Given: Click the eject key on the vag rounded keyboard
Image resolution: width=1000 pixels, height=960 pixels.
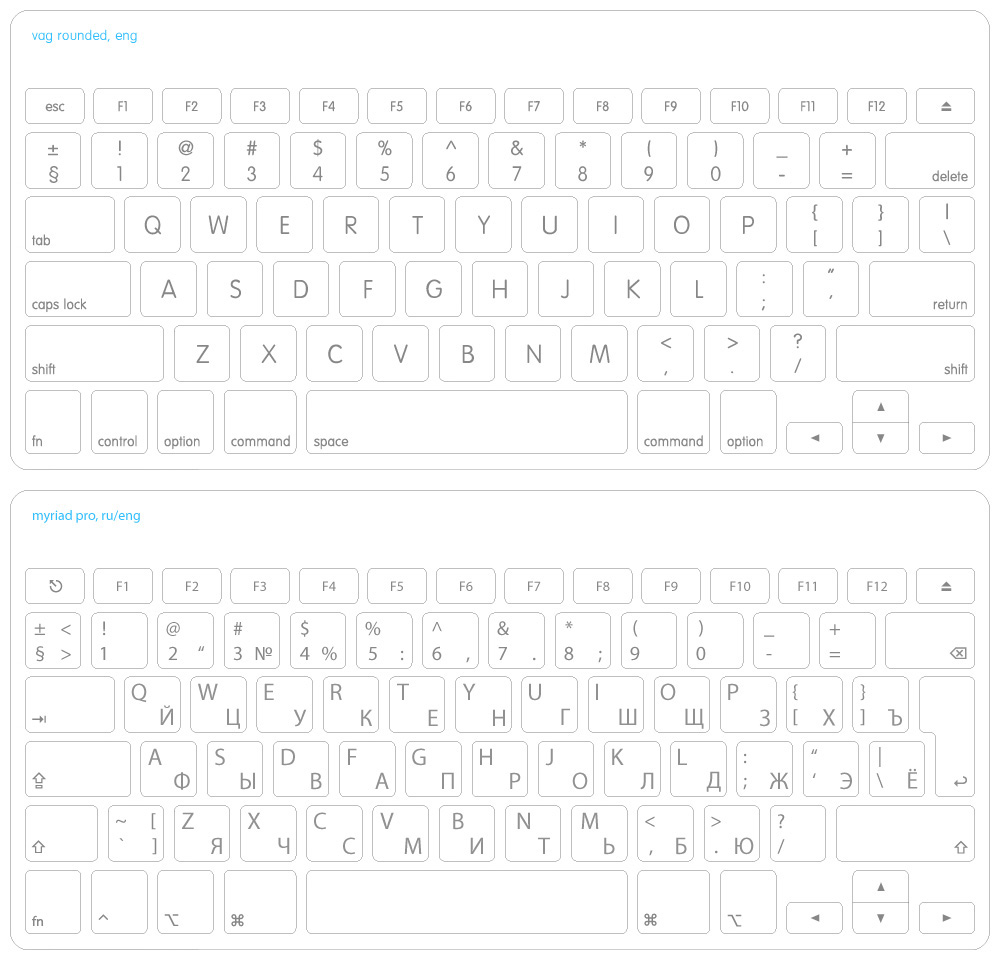Looking at the screenshot, I should [946, 106].
